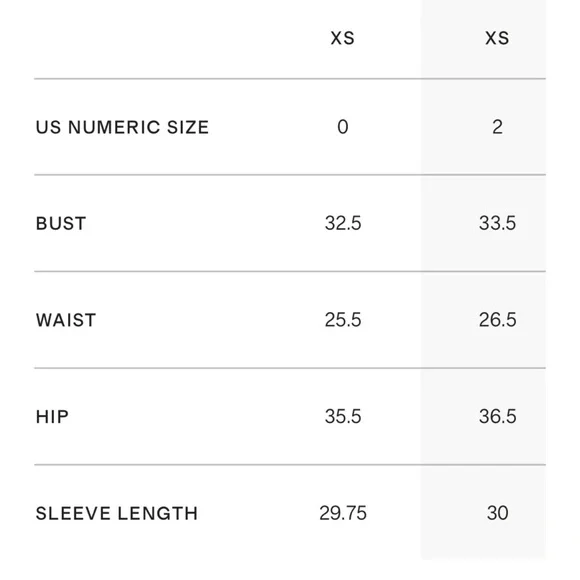Click bust measurement 33.5
580x580 pixels.
tap(497, 223)
